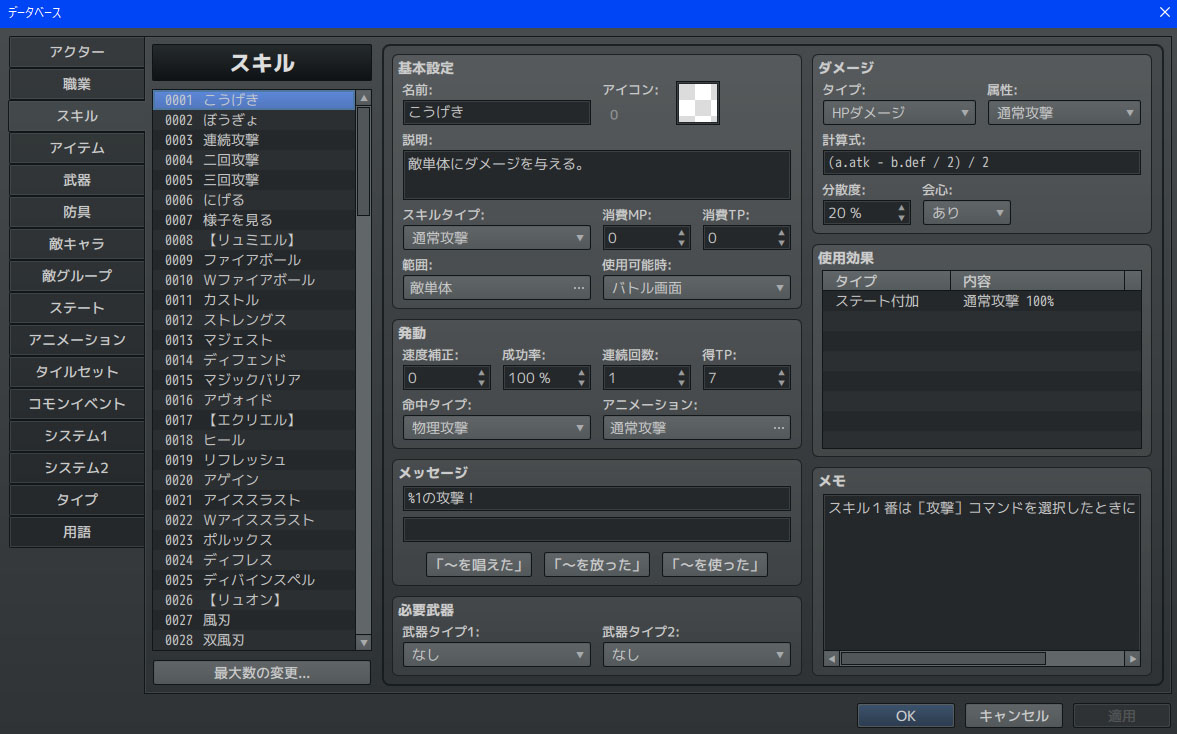Switch to the 武器 tab
The height and width of the screenshot is (734, 1177).
(x=77, y=180)
